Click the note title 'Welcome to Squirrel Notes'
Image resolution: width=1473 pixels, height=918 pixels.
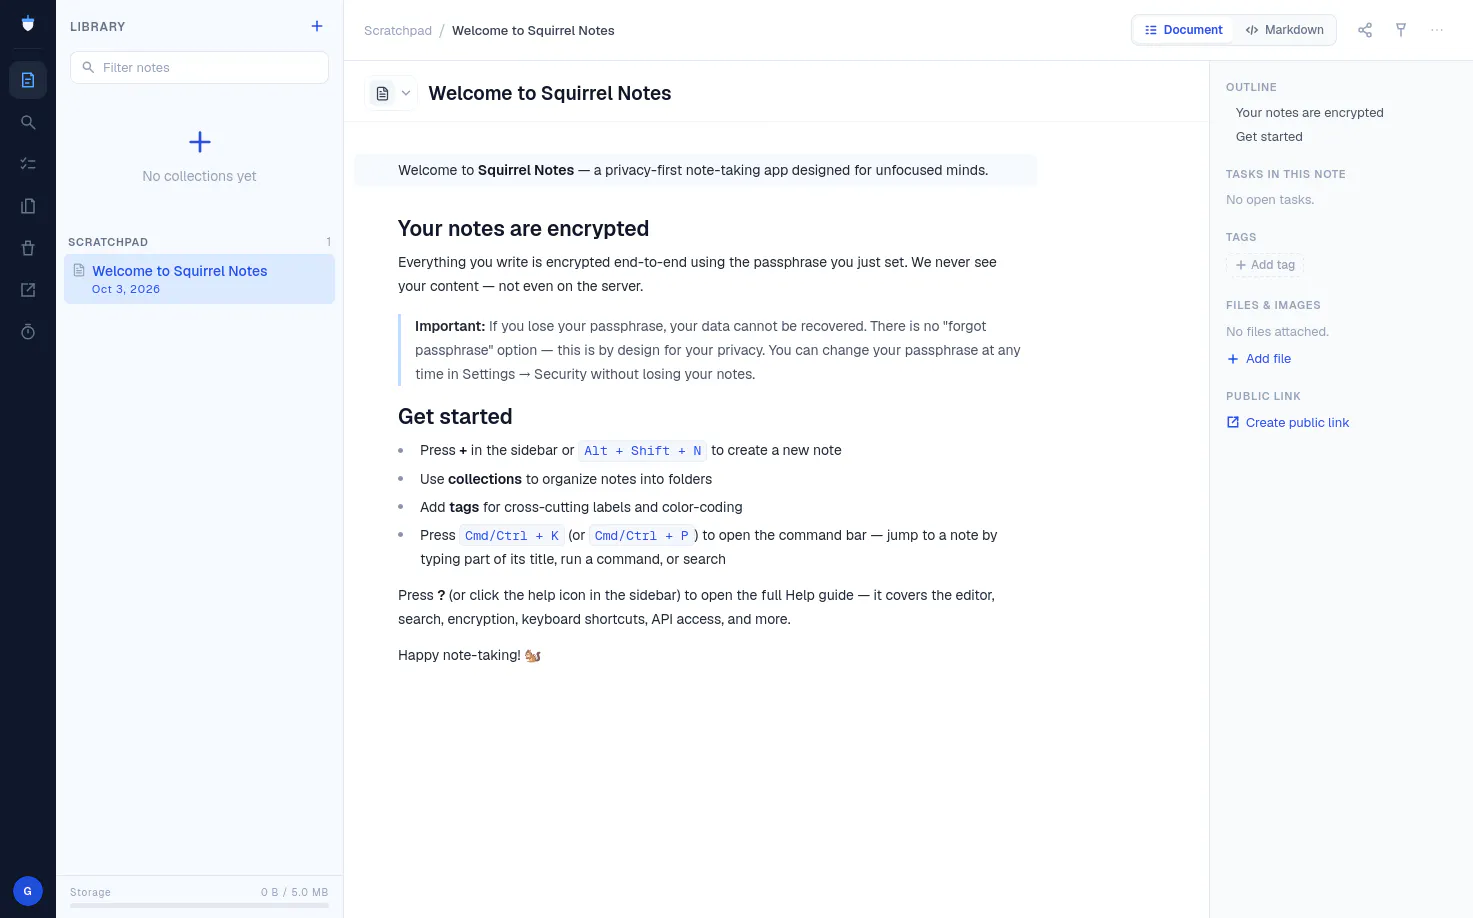pyautogui.click(x=549, y=93)
